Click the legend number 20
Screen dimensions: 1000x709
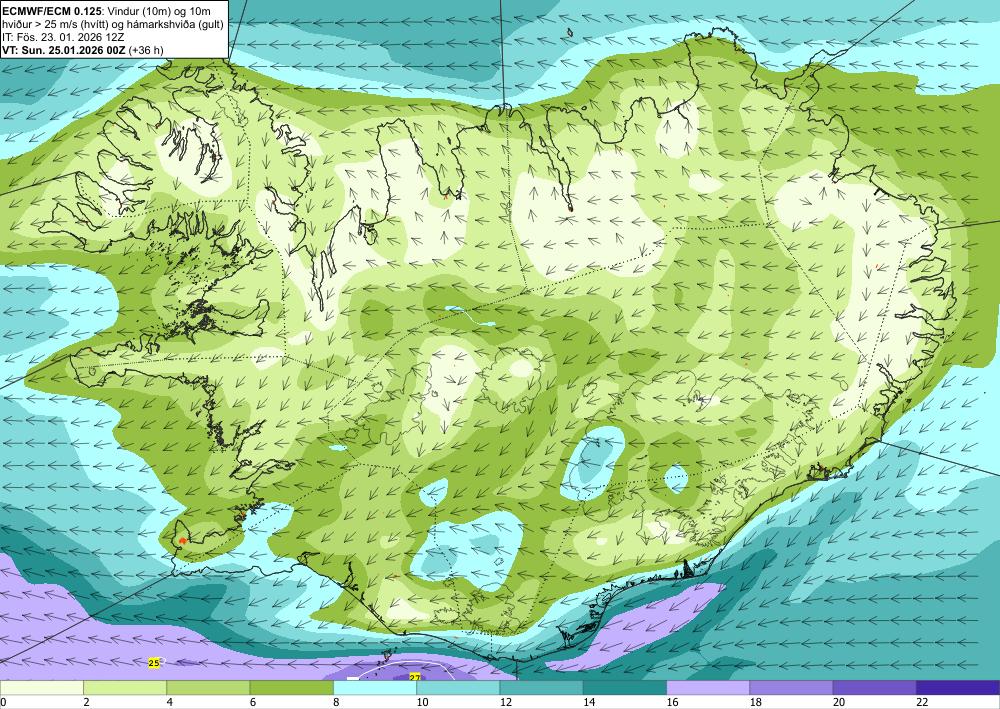[x=839, y=702]
